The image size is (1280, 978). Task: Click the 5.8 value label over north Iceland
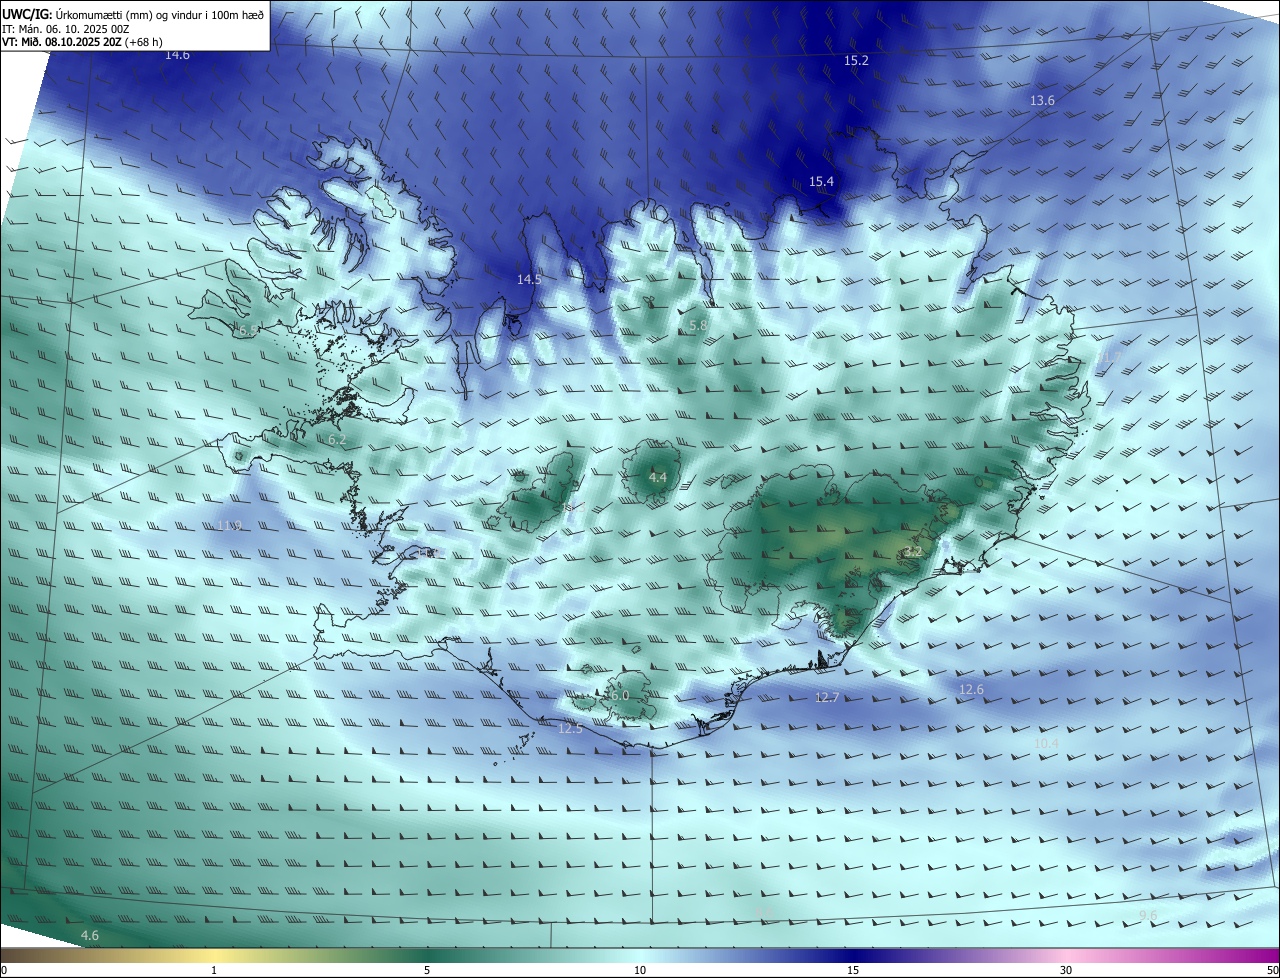pos(699,326)
